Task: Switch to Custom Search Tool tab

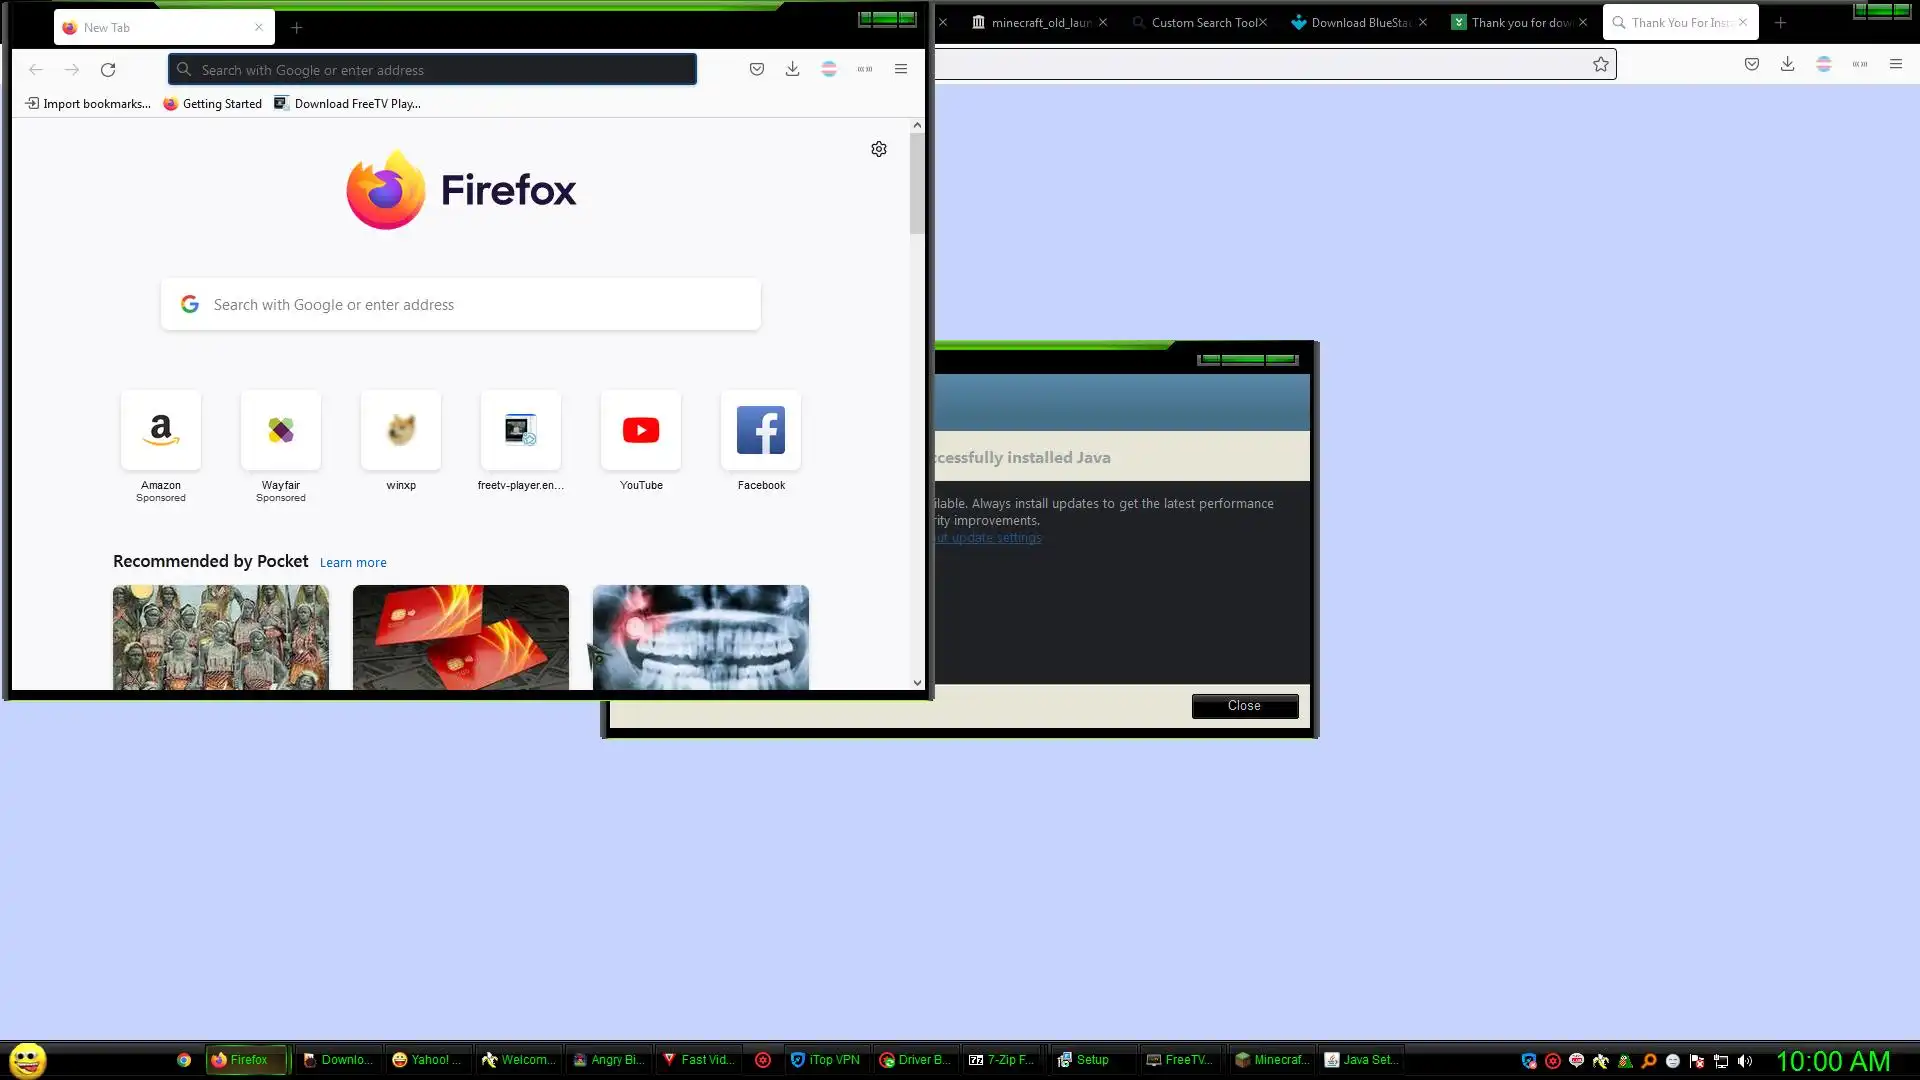Action: (x=1198, y=22)
